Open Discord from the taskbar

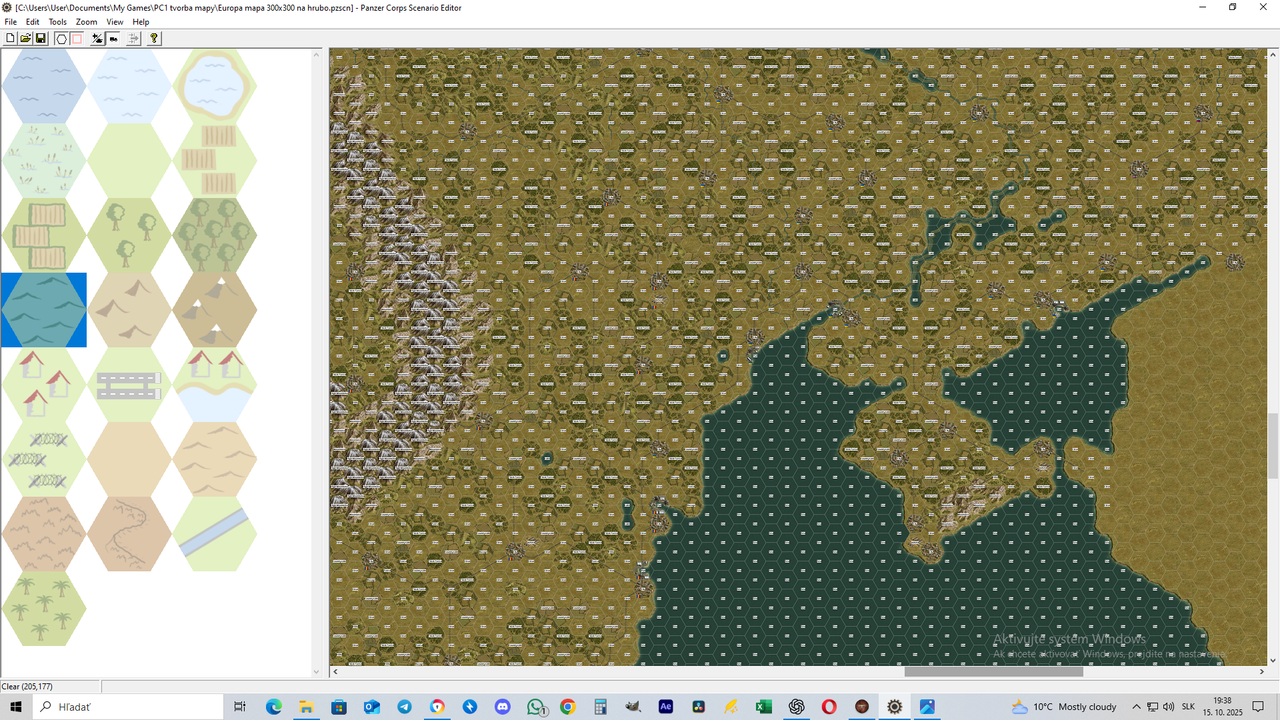503,707
